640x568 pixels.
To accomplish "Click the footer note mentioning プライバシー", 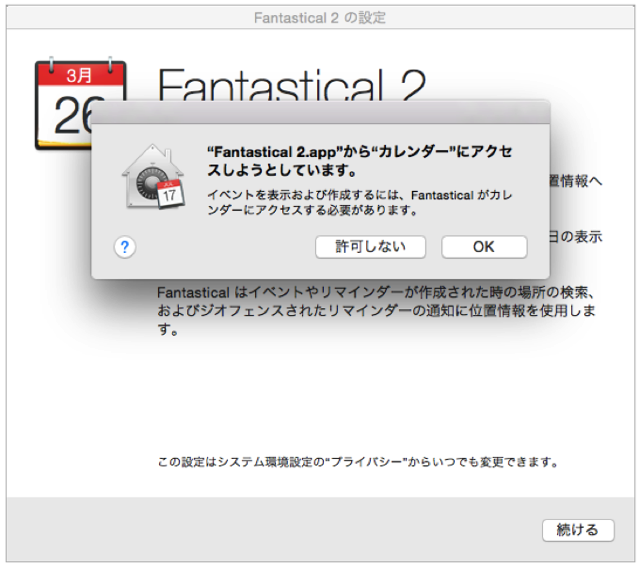I will (357, 462).
